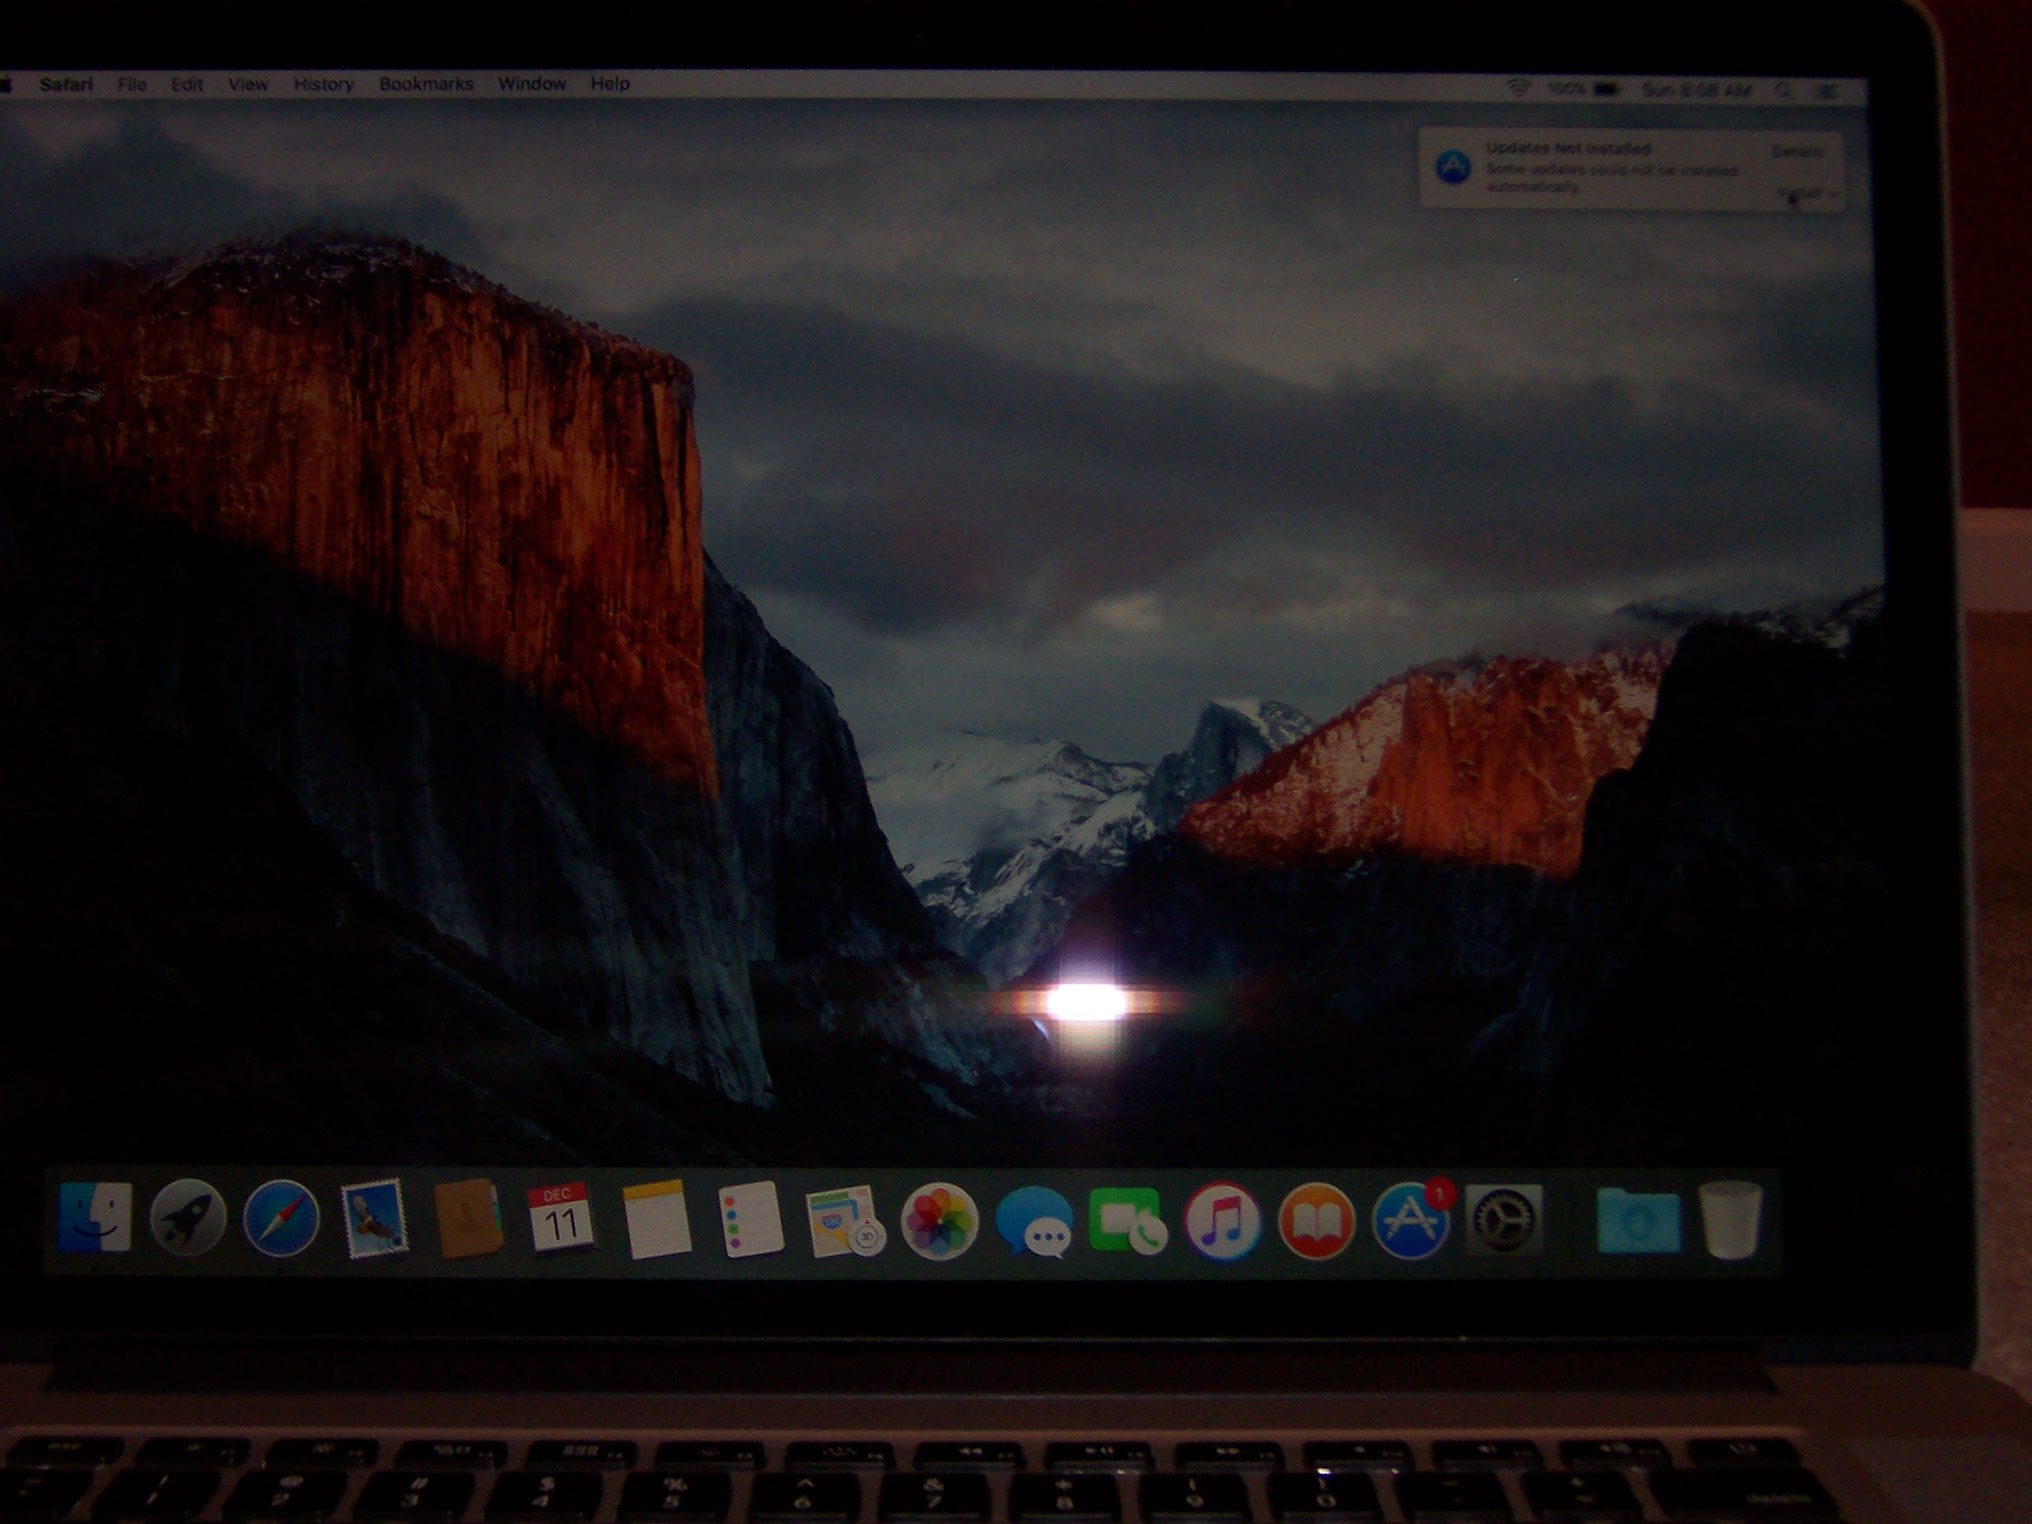Open Safari compass icon in Dock
The width and height of the screenshot is (2032, 1524).
(281, 1218)
